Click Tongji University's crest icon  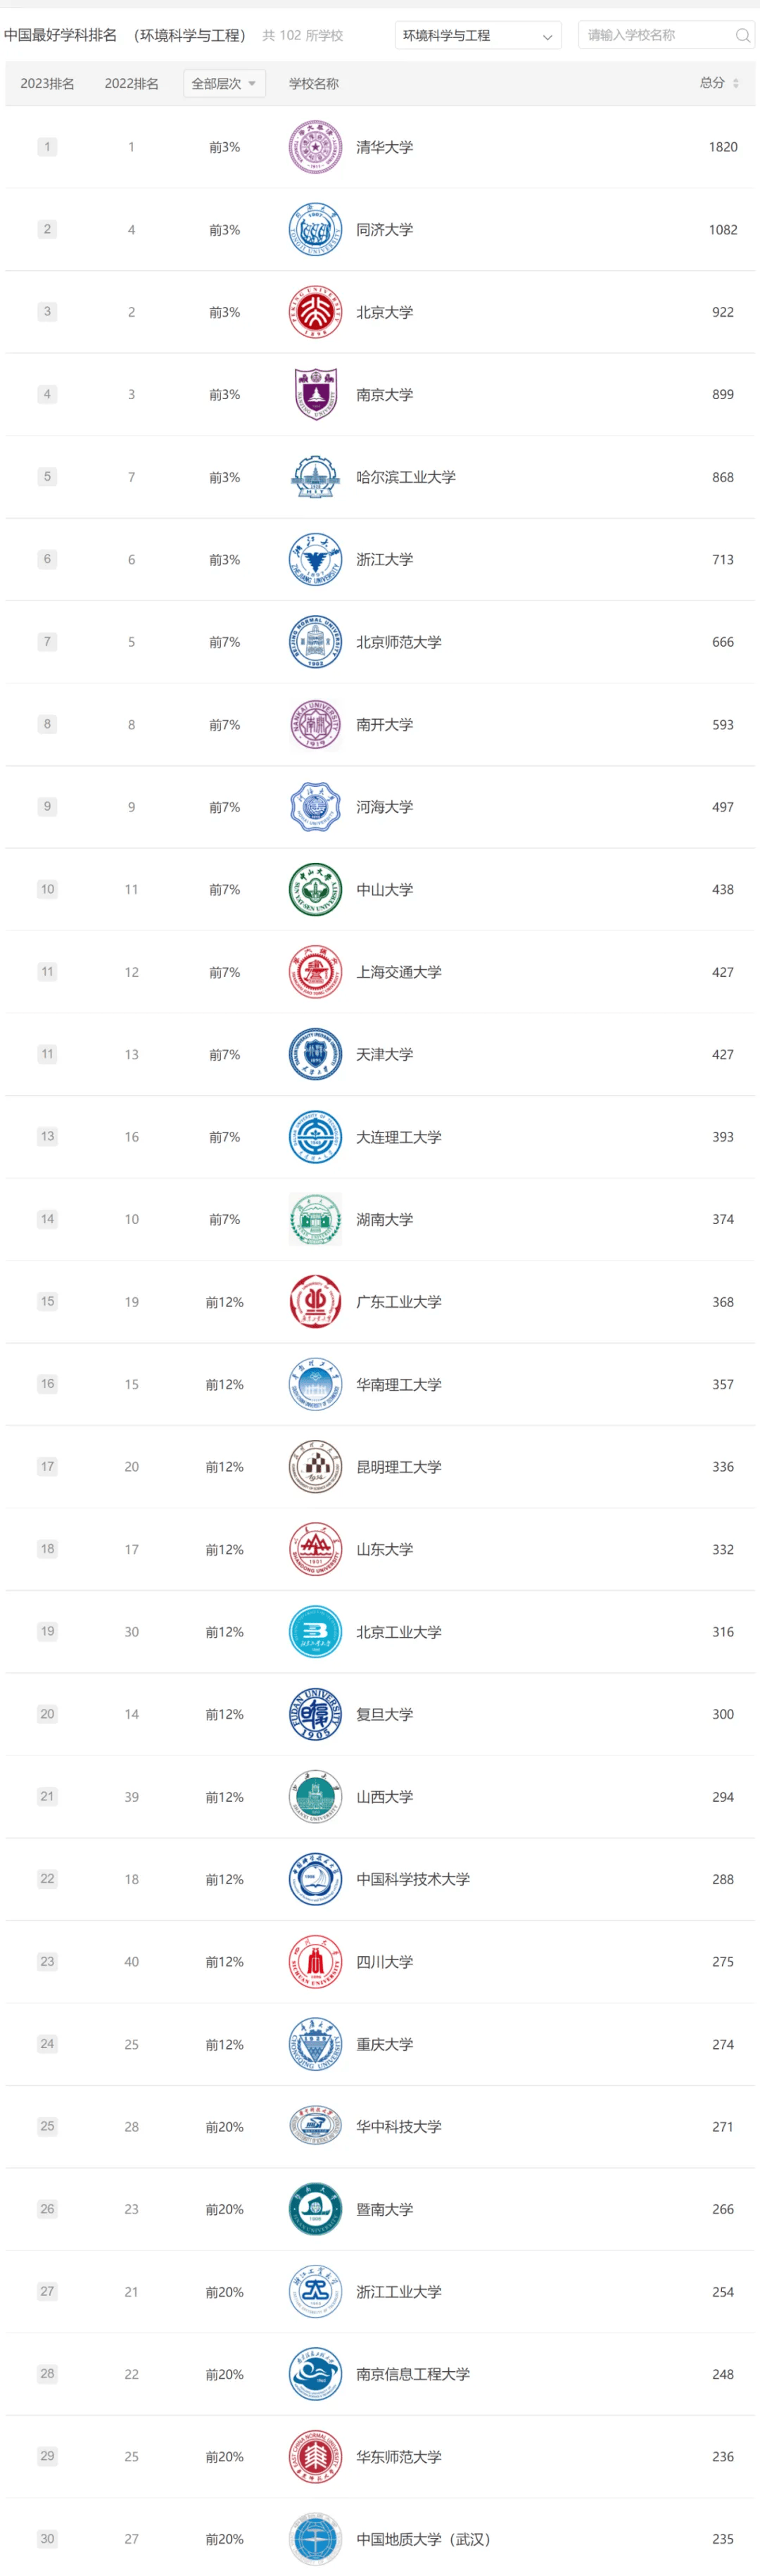click(x=315, y=230)
